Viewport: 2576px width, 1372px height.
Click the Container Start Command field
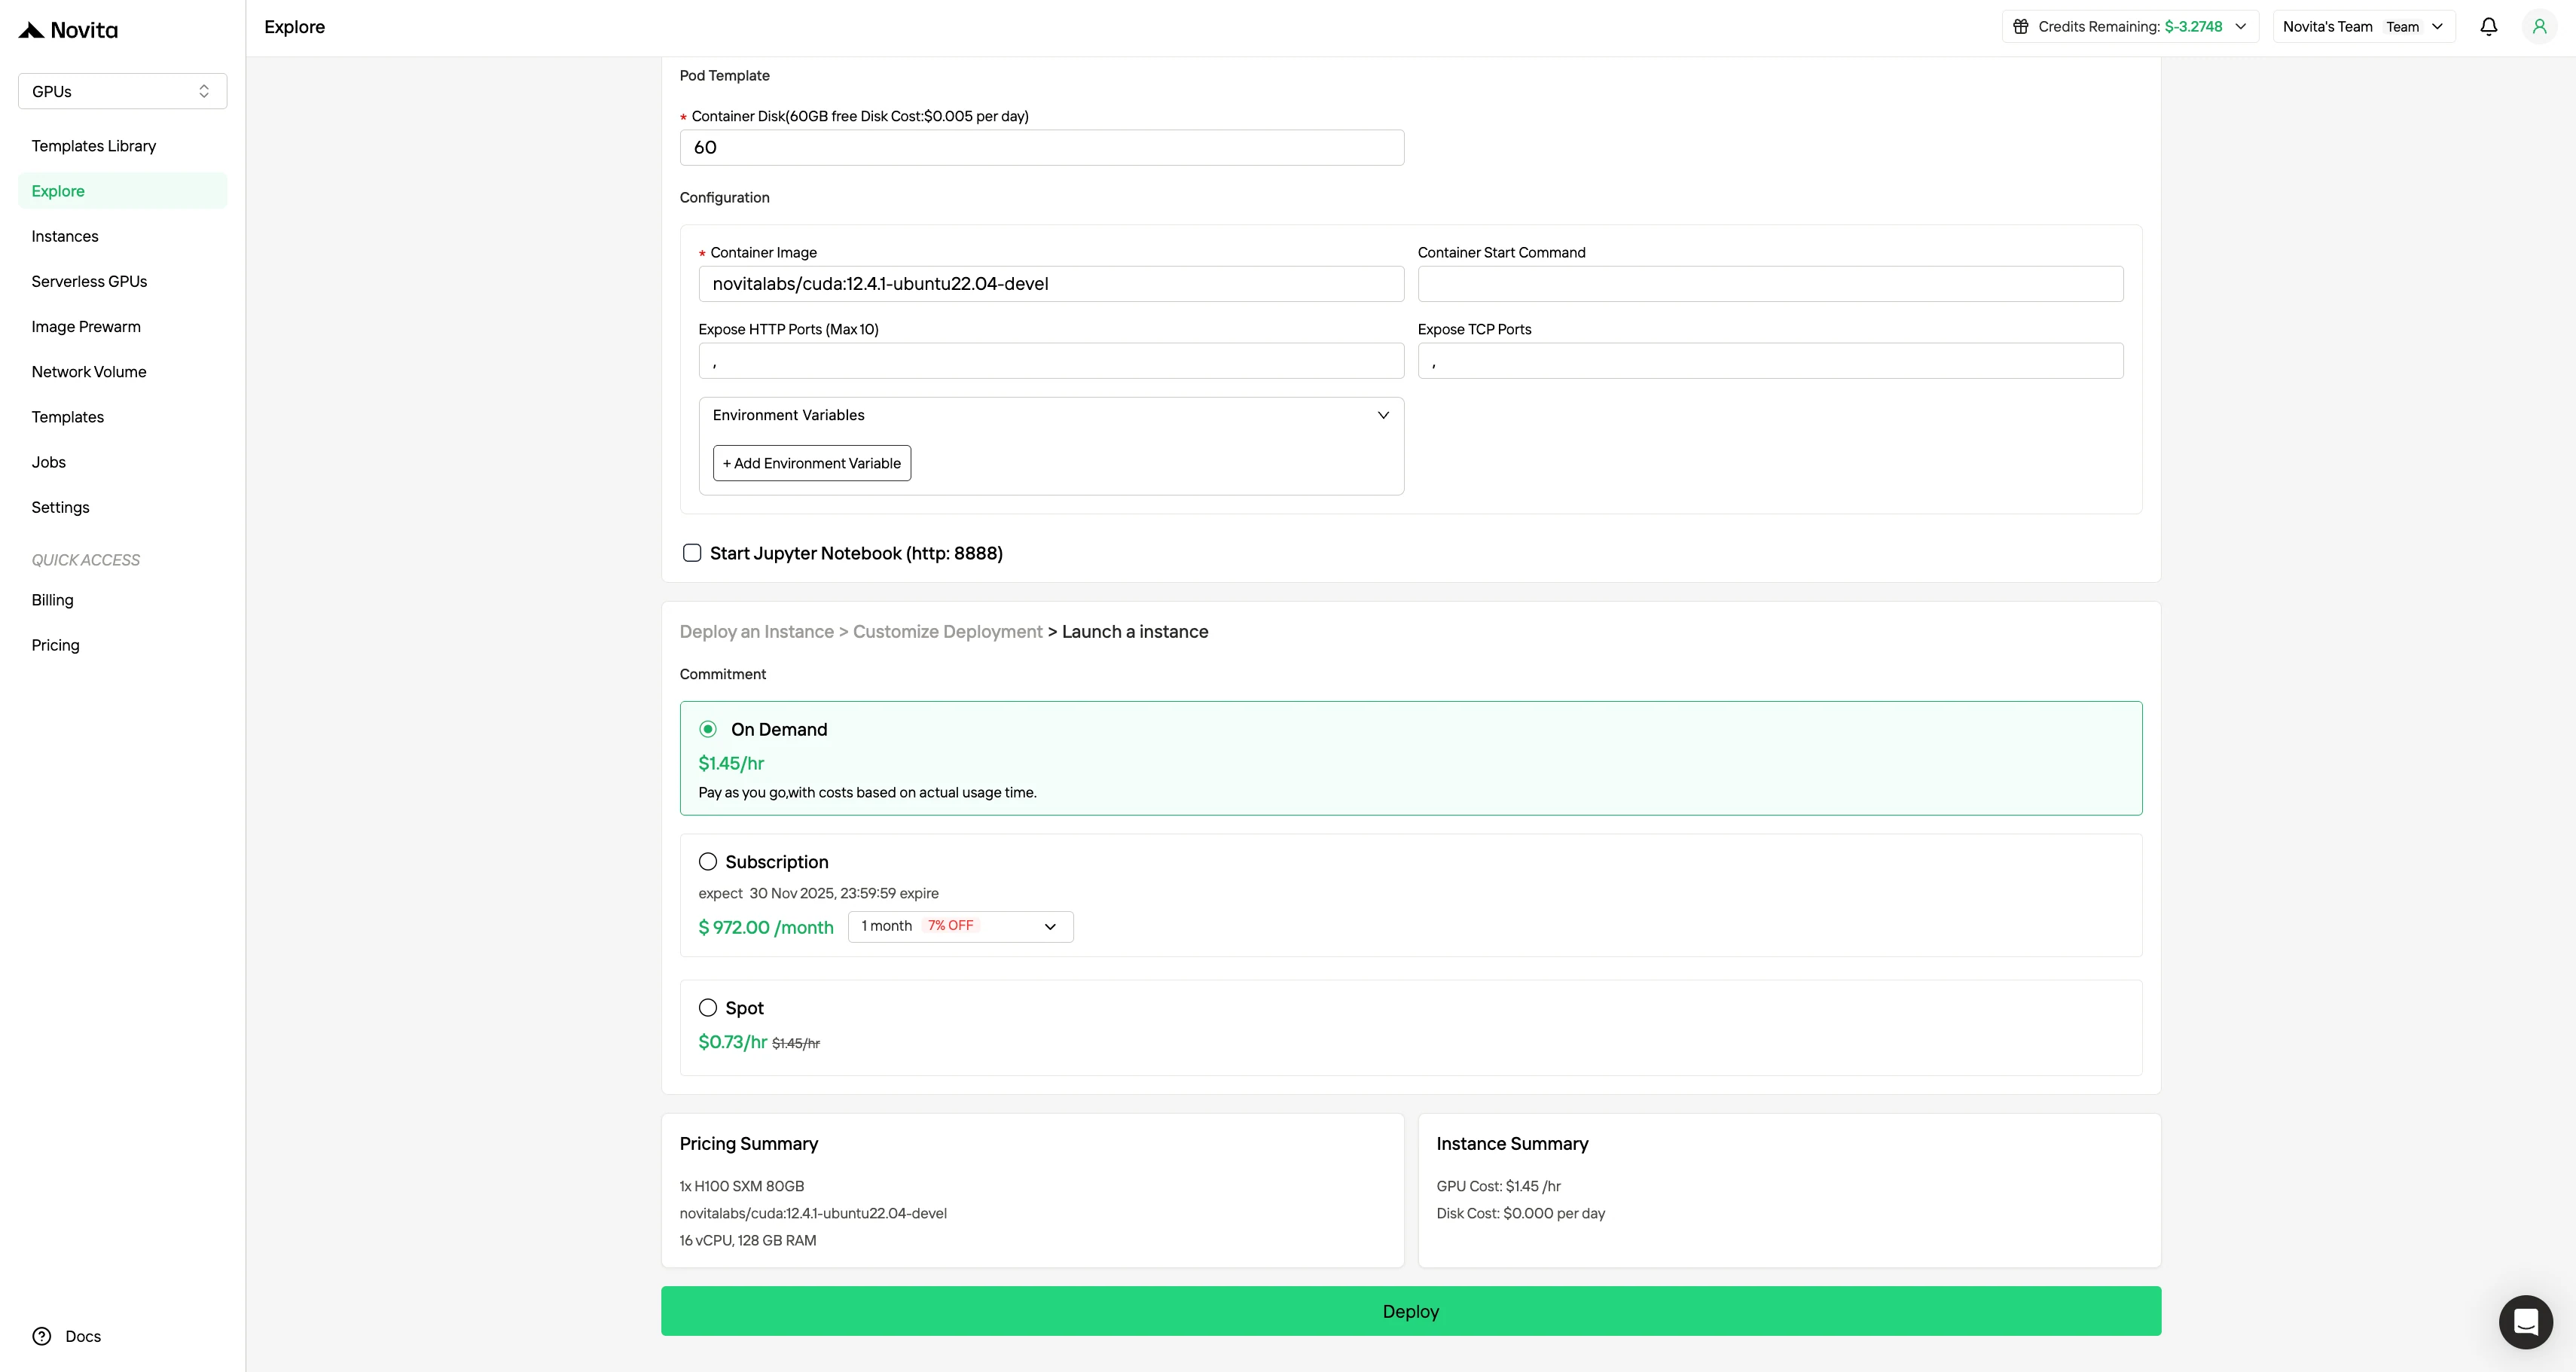pyautogui.click(x=1770, y=284)
